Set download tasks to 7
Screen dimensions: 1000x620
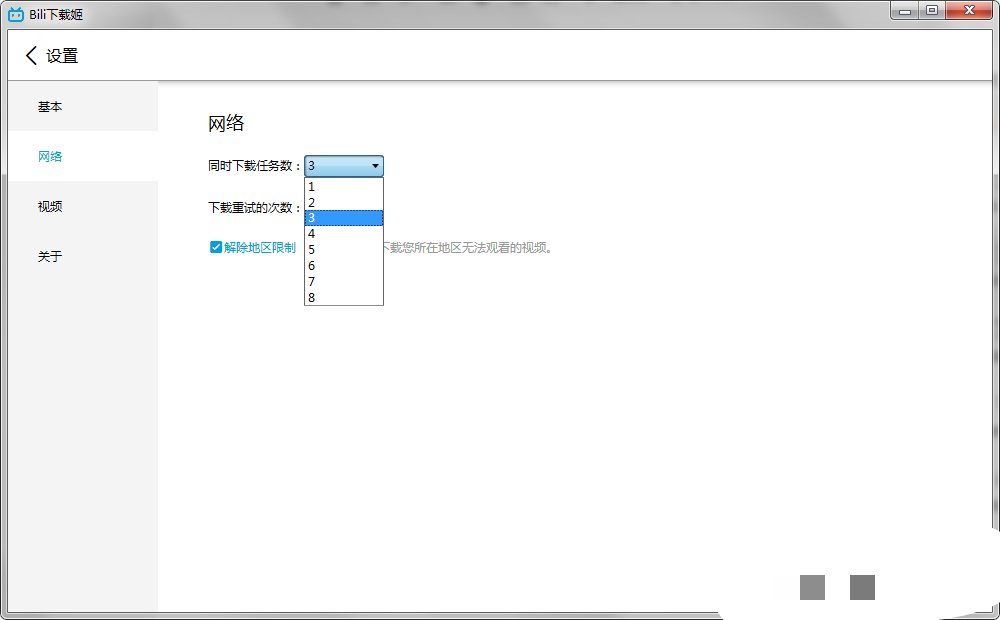click(x=344, y=281)
